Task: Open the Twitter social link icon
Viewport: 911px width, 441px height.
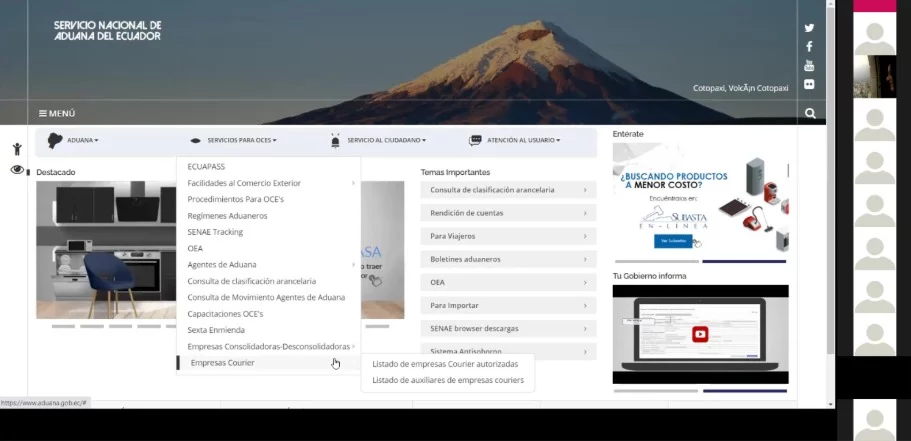Action: tap(809, 28)
